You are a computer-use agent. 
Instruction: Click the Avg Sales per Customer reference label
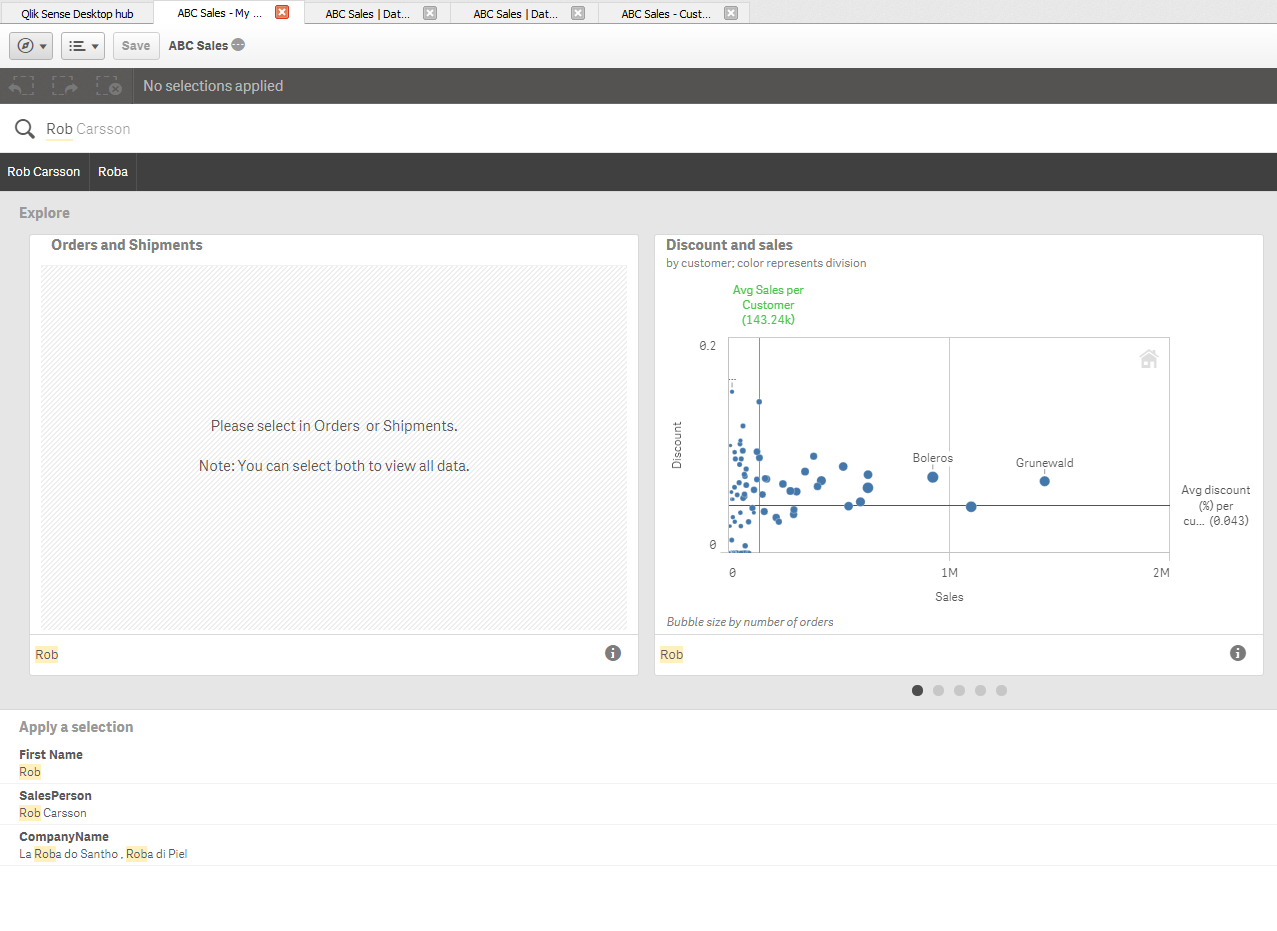pyautogui.click(x=768, y=305)
